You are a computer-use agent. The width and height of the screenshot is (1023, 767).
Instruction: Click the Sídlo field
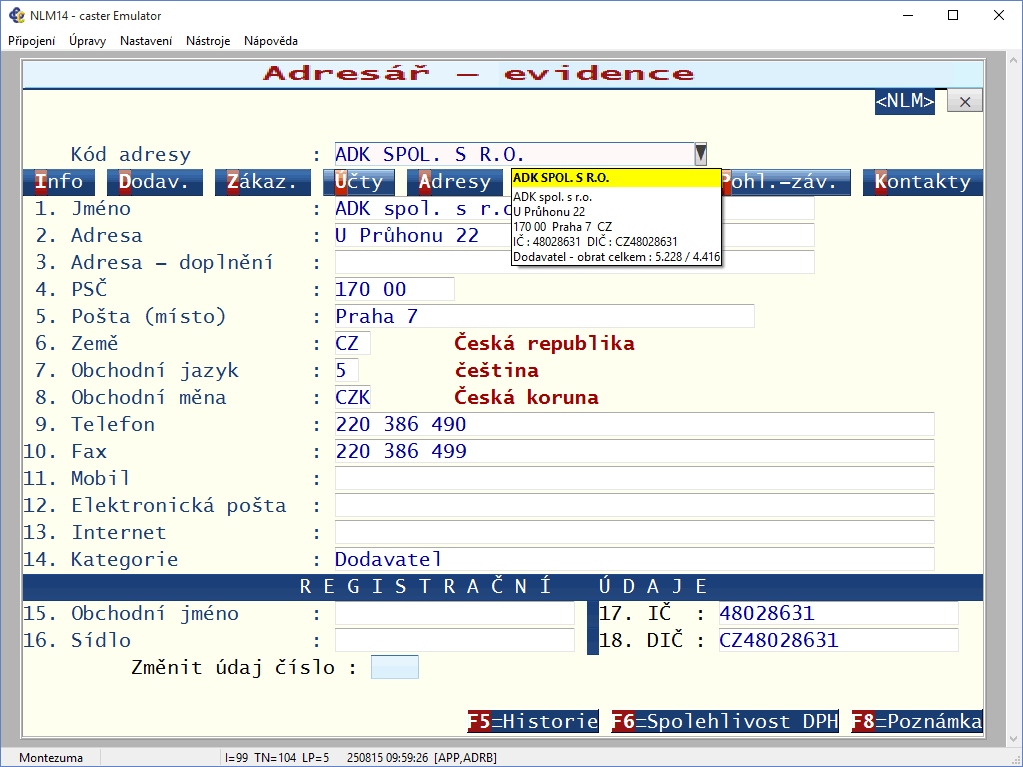pos(454,640)
